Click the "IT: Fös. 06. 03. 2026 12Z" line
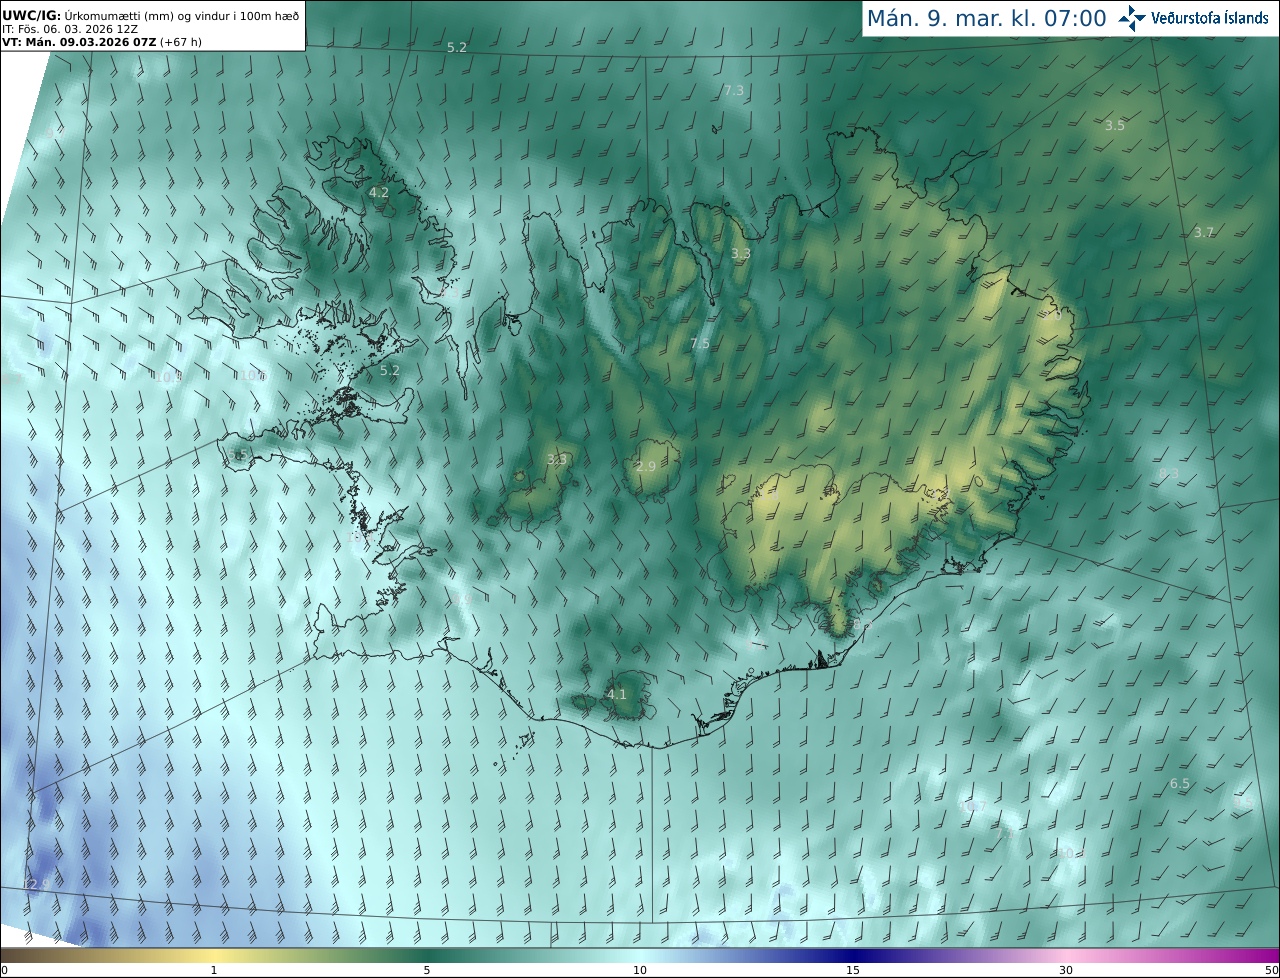 point(70,28)
